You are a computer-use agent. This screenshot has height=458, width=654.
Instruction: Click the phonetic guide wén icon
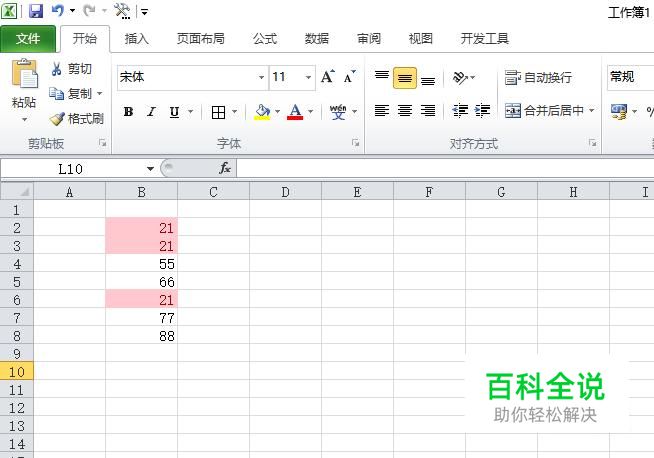338,112
